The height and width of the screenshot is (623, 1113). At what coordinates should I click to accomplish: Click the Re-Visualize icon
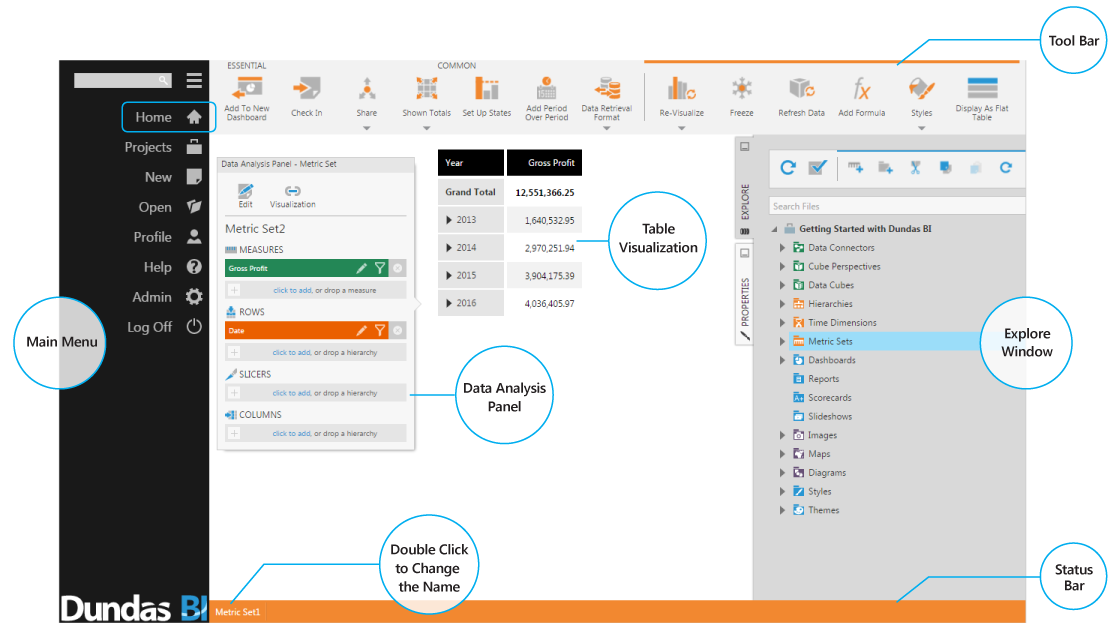(x=681, y=89)
